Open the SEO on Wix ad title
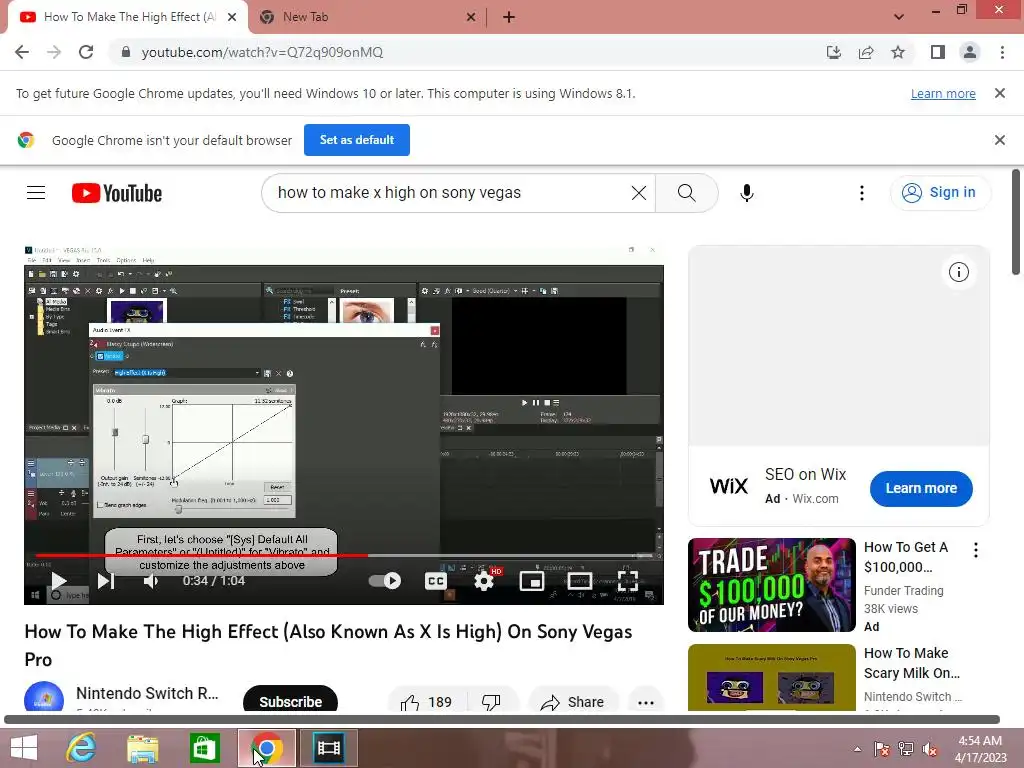1024x768 pixels. (x=805, y=474)
